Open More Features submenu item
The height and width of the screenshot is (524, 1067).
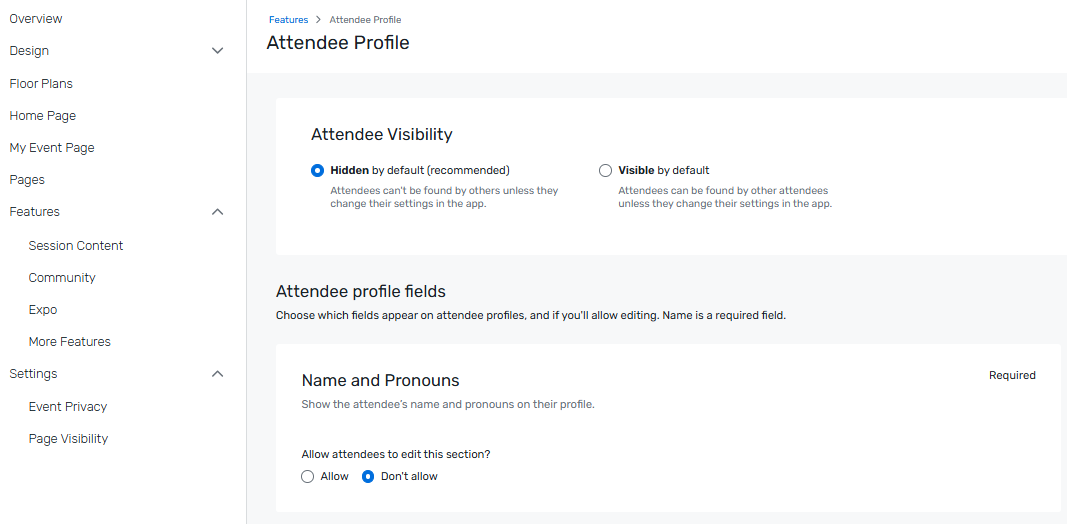pos(70,342)
